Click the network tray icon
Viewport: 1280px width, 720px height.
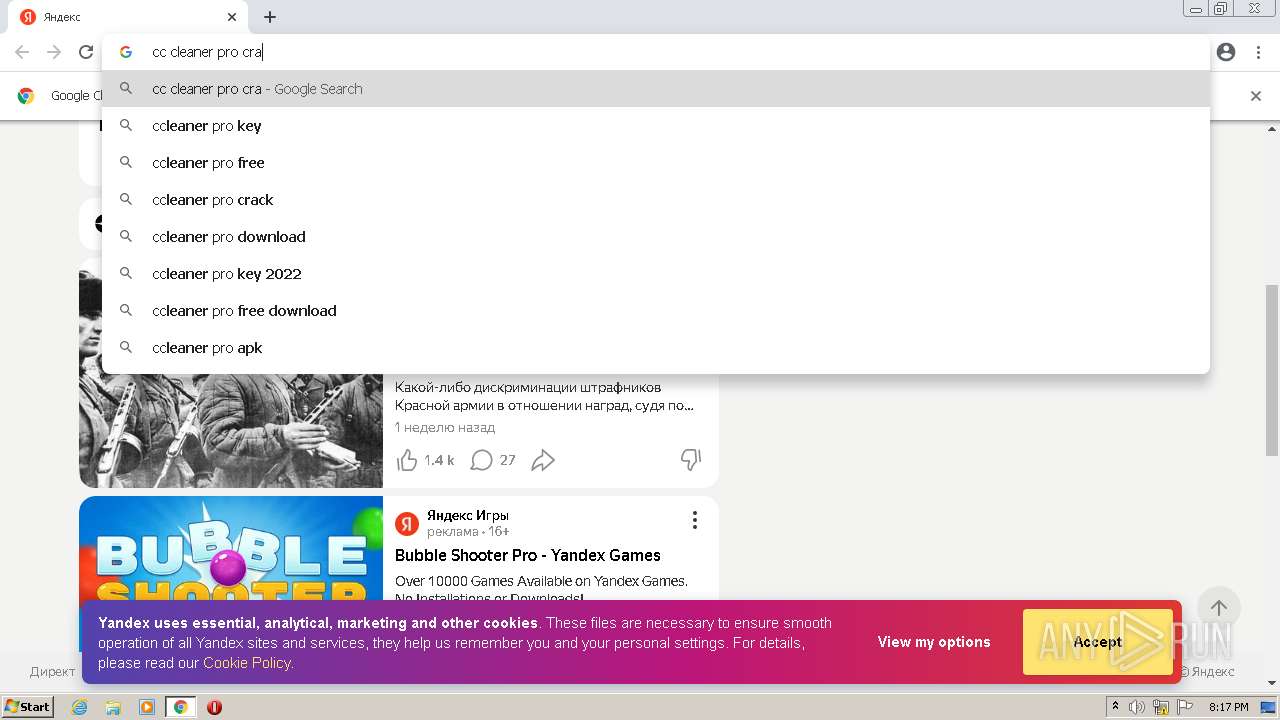point(1160,707)
